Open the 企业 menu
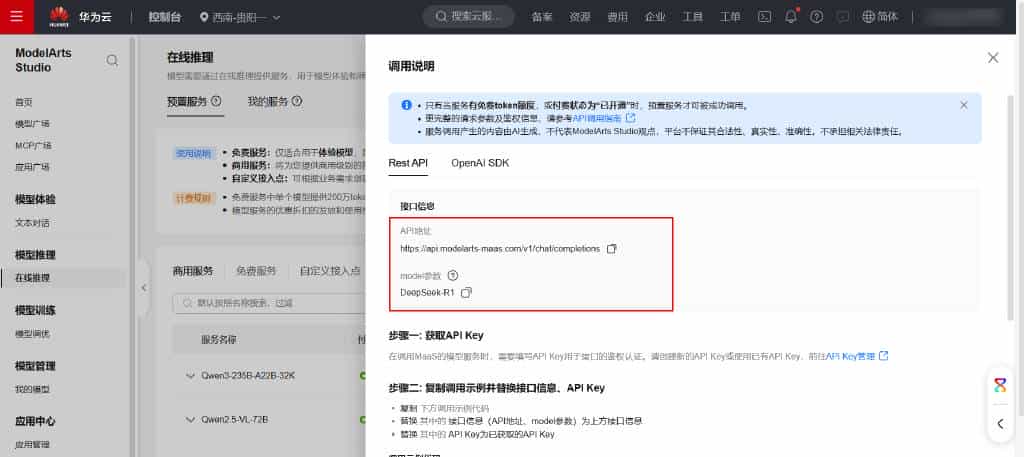Screen dimensions: 1024x457 click(655, 18)
